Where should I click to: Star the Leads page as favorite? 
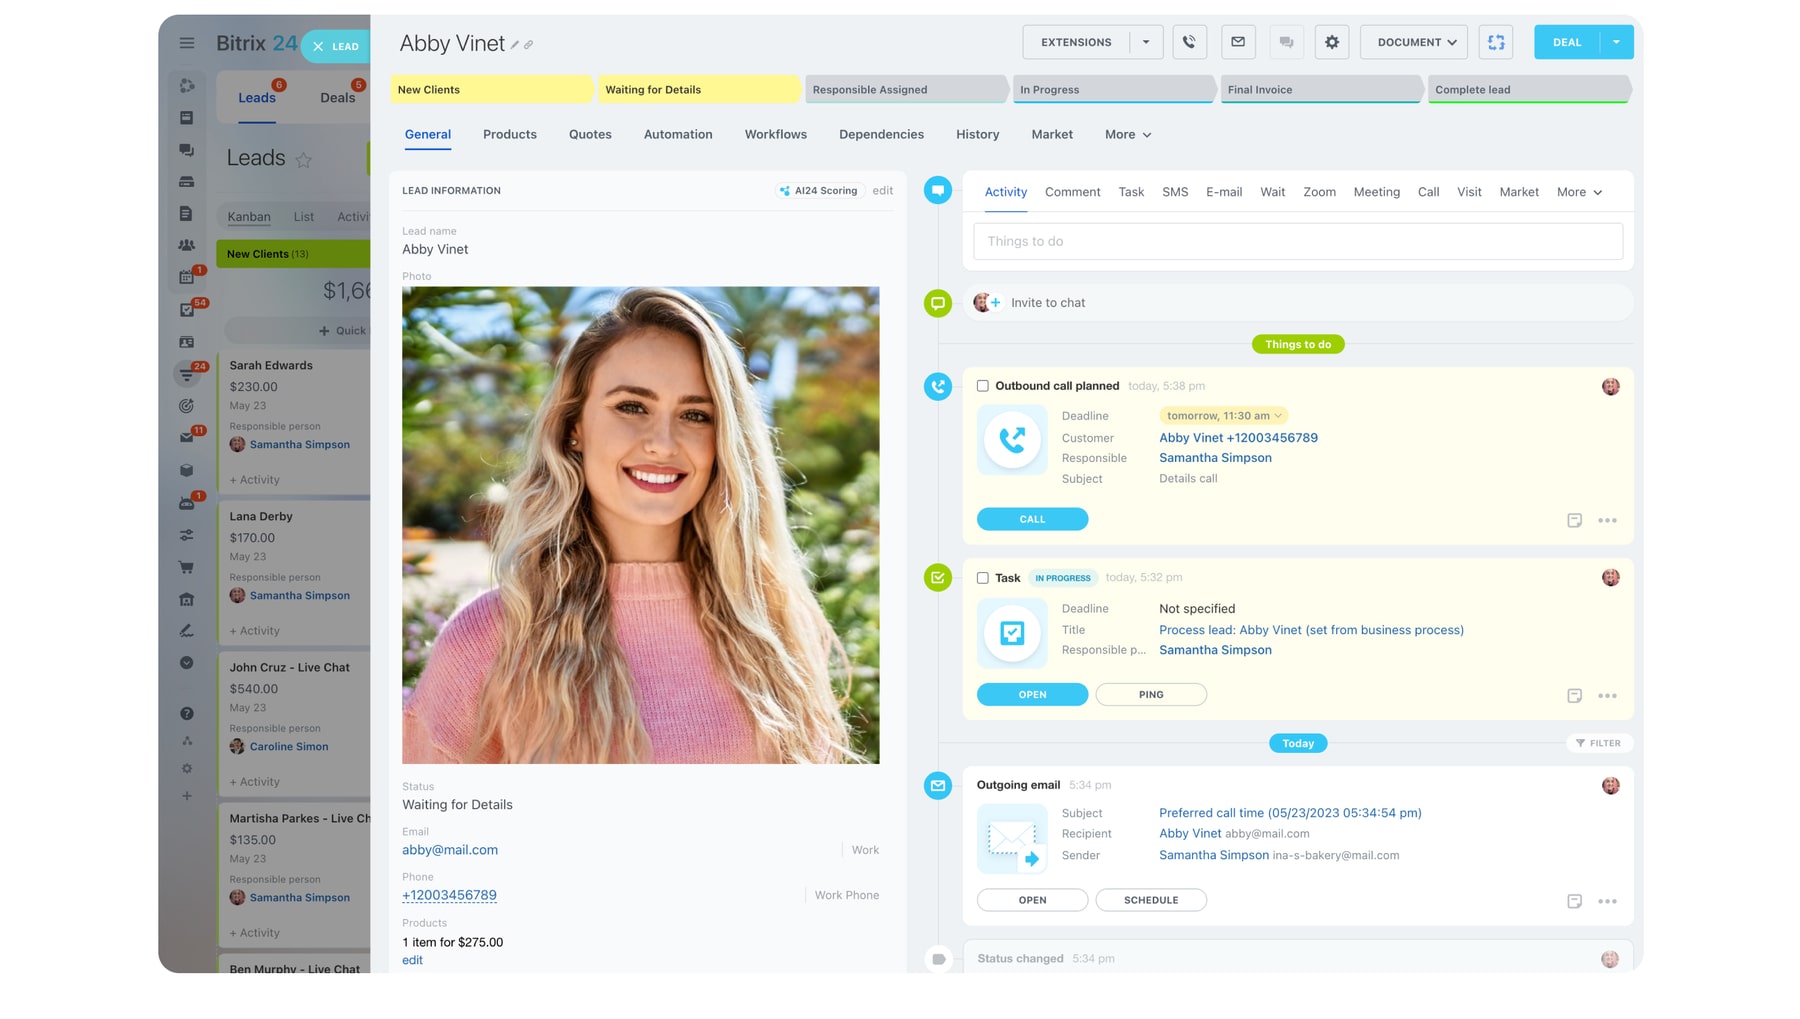point(304,160)
